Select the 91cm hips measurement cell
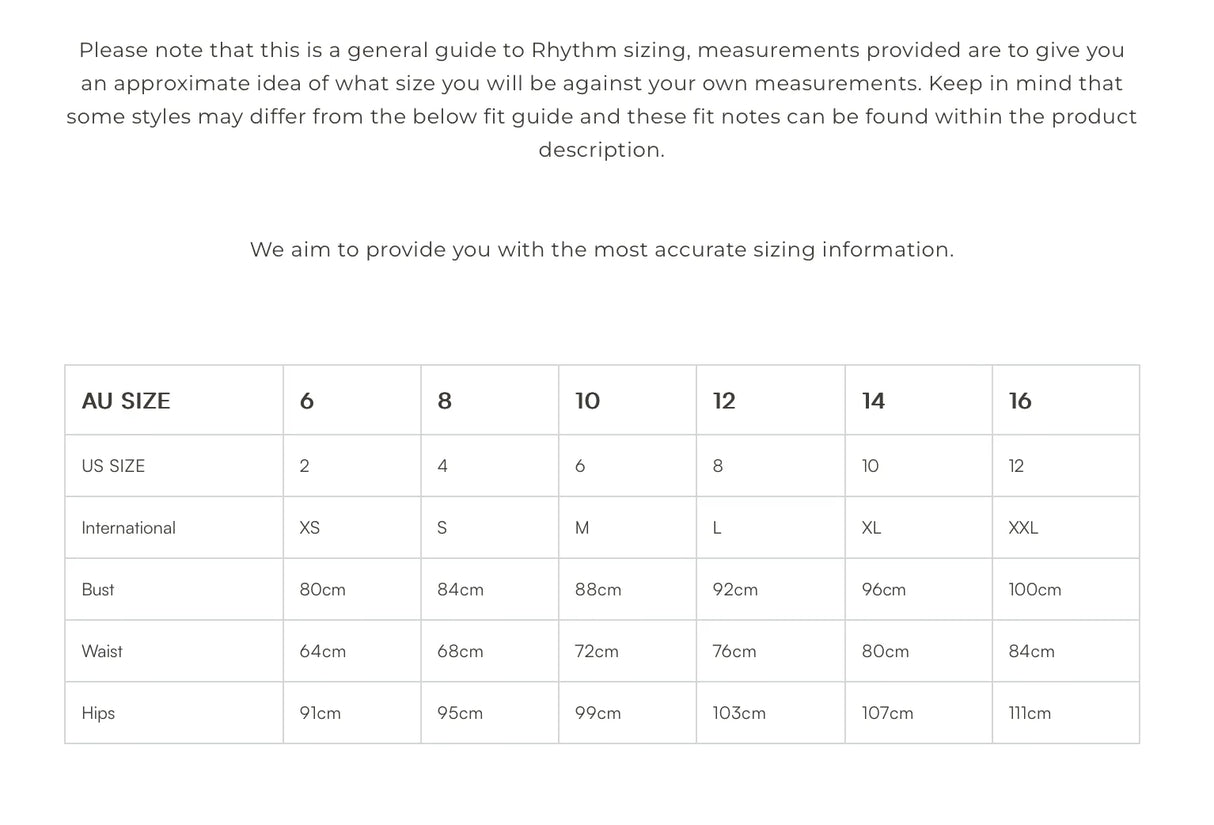The height and width of the screenshot is (825, 1214). click(320, 714)
